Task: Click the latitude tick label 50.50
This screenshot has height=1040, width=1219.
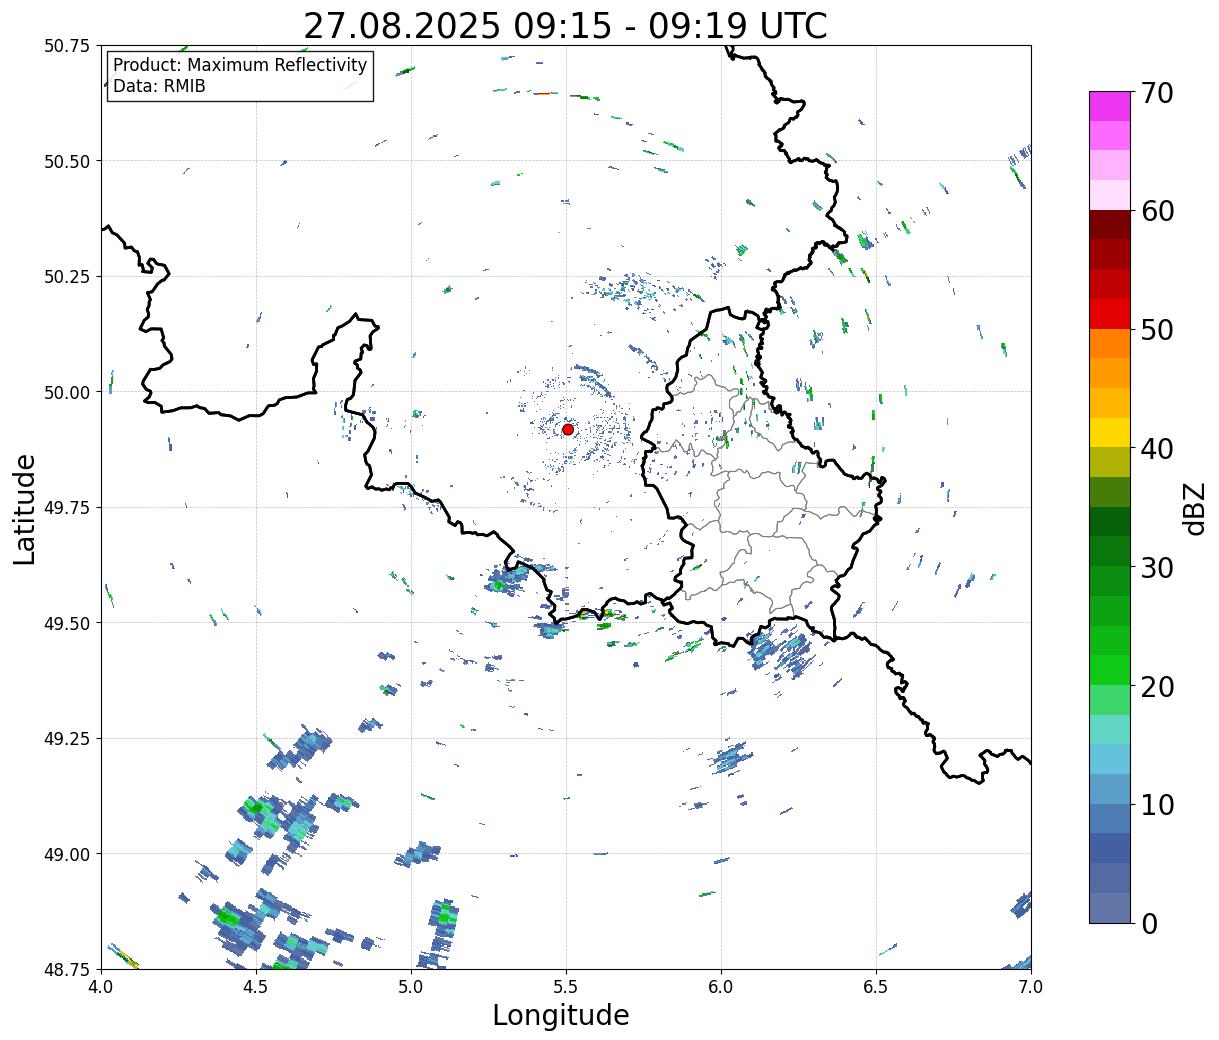Action: point(67,161)
